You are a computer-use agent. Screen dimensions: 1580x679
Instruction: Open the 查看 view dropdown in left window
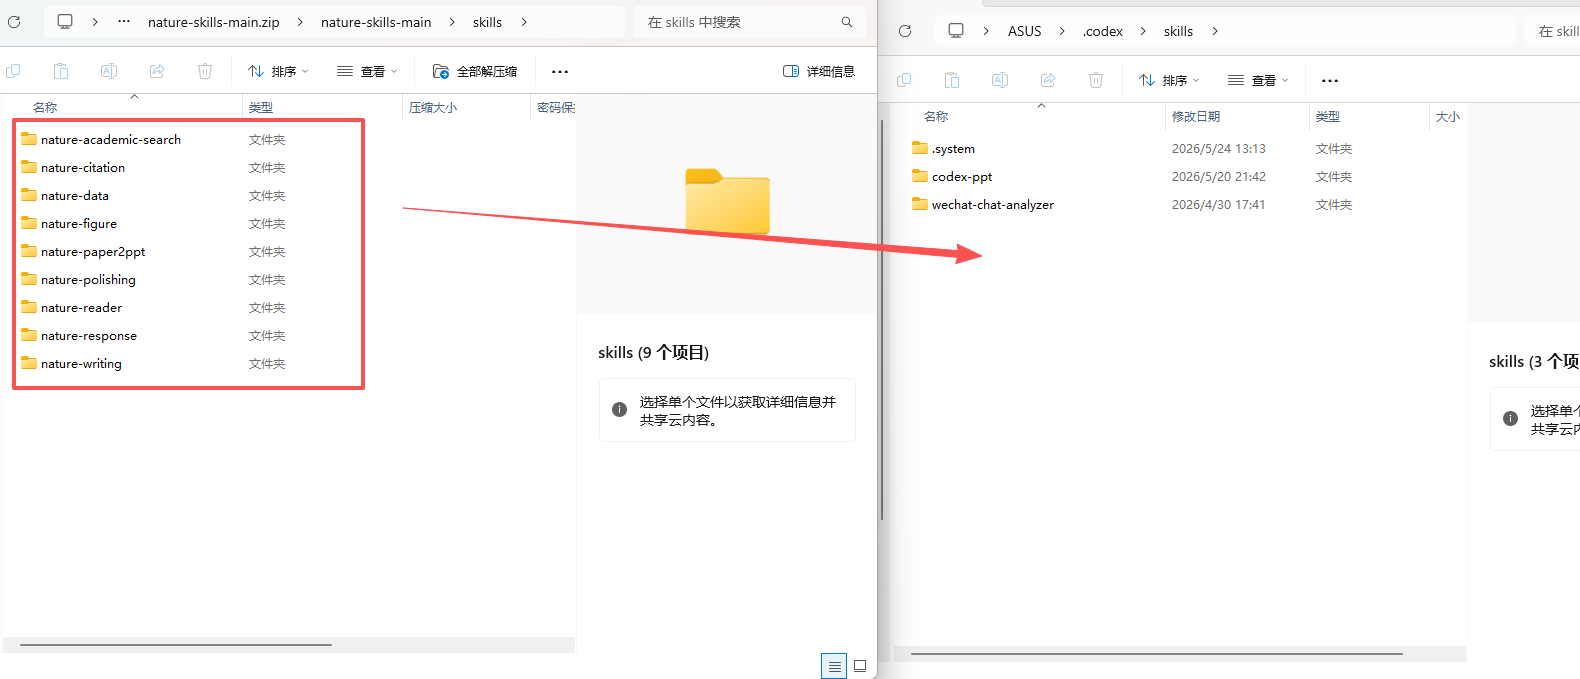tap(367, 71)
